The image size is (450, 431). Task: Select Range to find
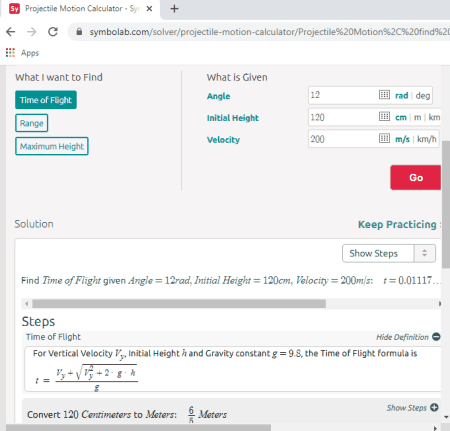31,123
